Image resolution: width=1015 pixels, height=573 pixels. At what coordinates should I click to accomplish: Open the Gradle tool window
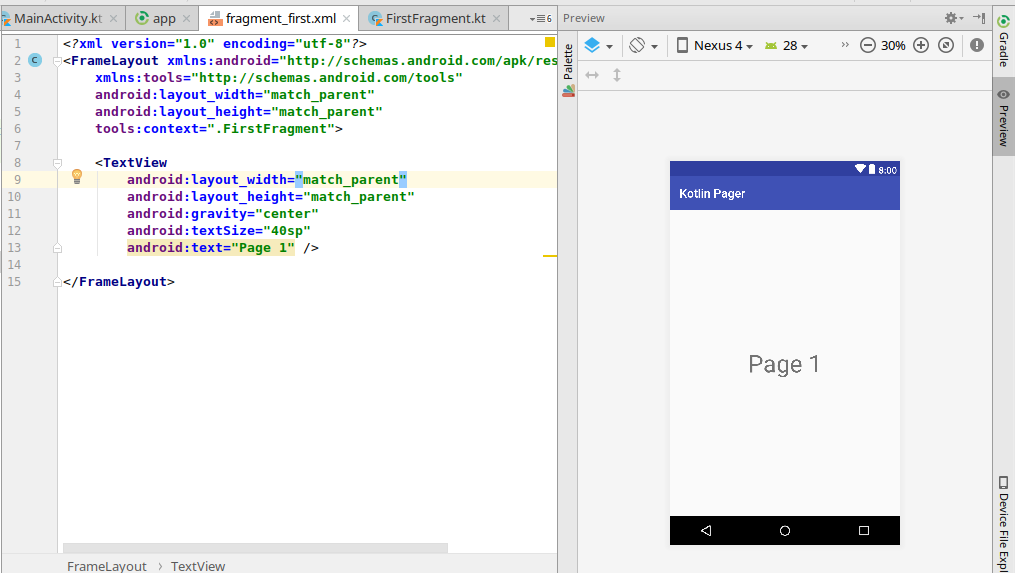[x=1003, y=41]
